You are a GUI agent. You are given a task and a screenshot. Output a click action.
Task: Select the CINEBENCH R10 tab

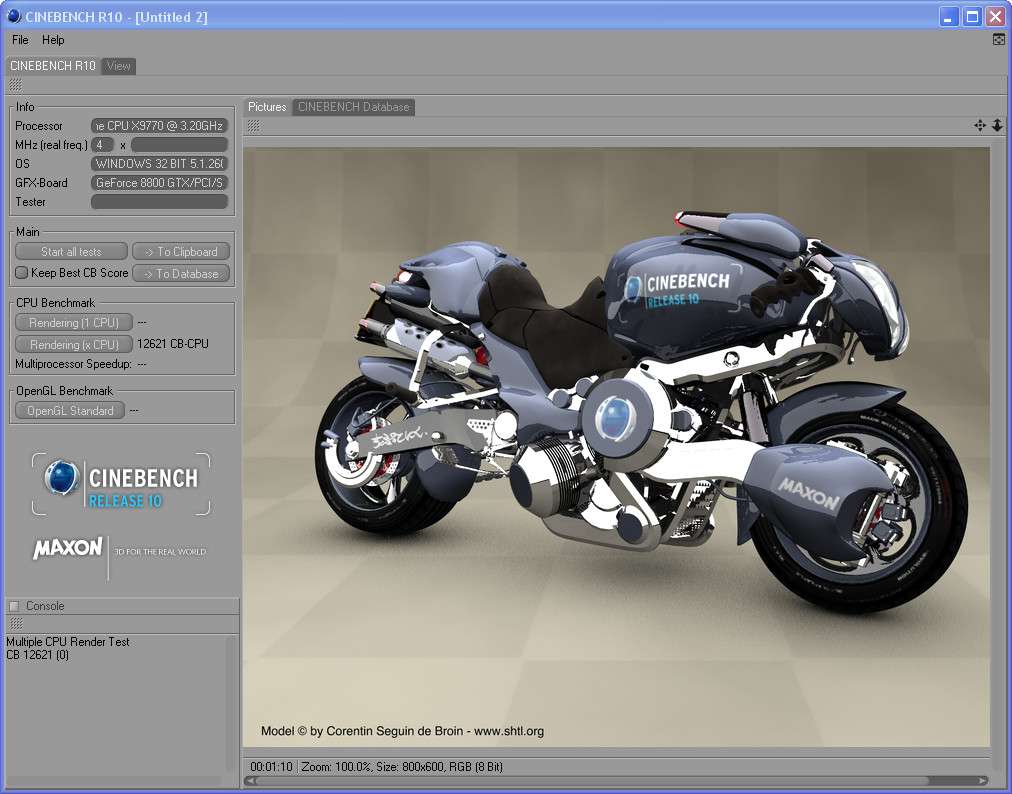[x=53, y=66]
